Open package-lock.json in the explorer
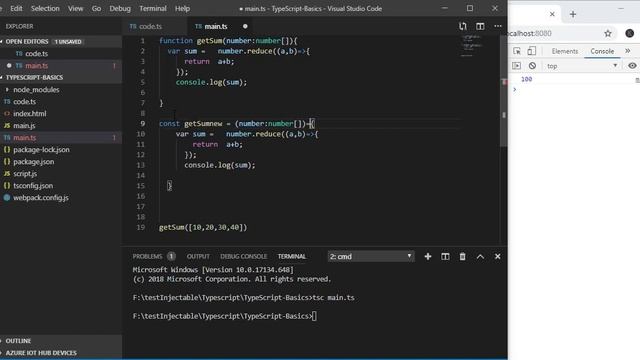Viewport: 640px width, 360px height. [41, 149]
